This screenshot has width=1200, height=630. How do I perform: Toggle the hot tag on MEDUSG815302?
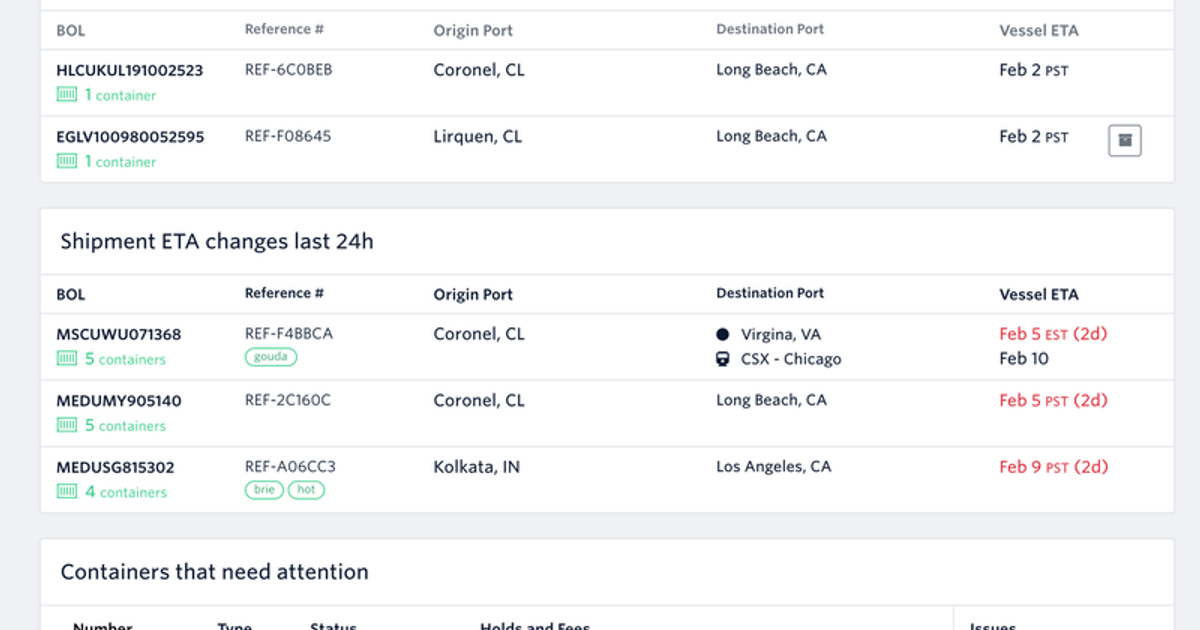[x=306, y=489]
